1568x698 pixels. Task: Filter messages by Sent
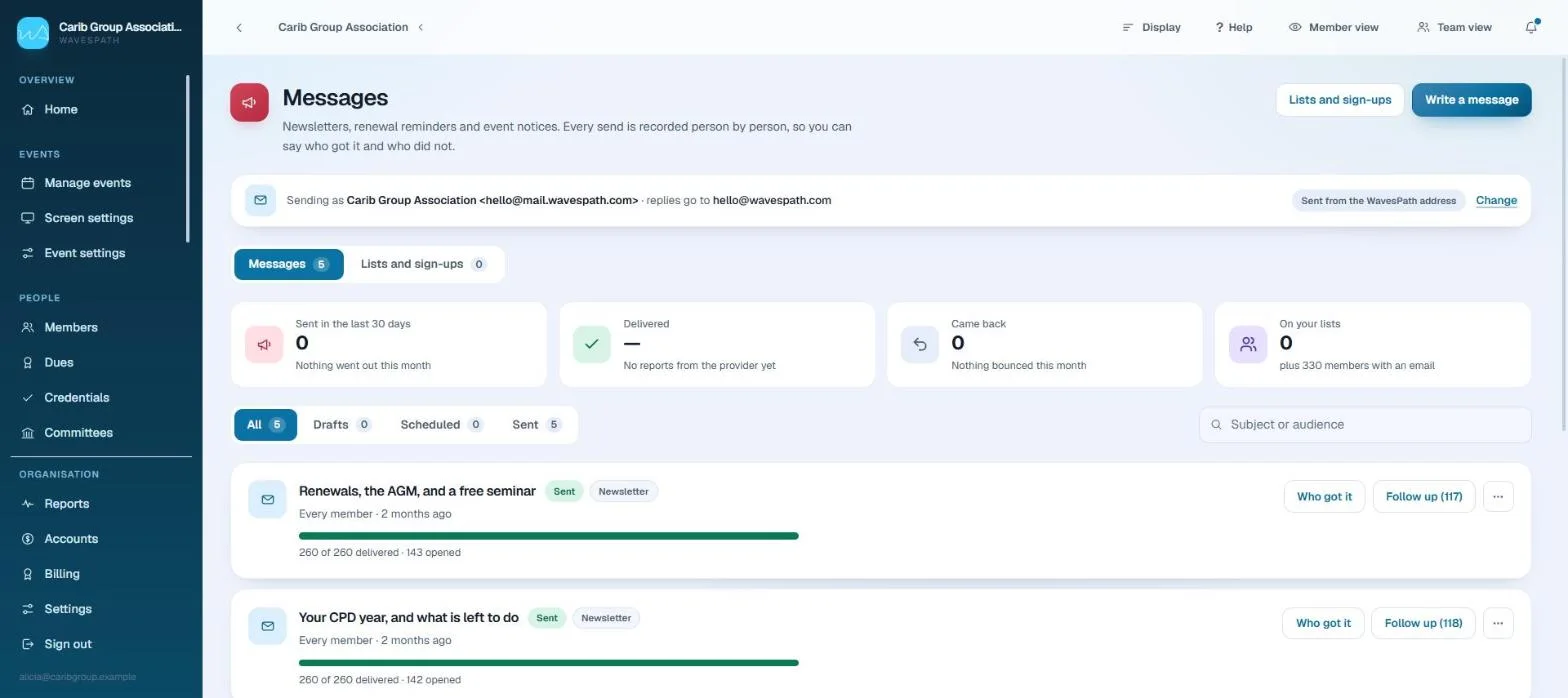tap(537, 424)
